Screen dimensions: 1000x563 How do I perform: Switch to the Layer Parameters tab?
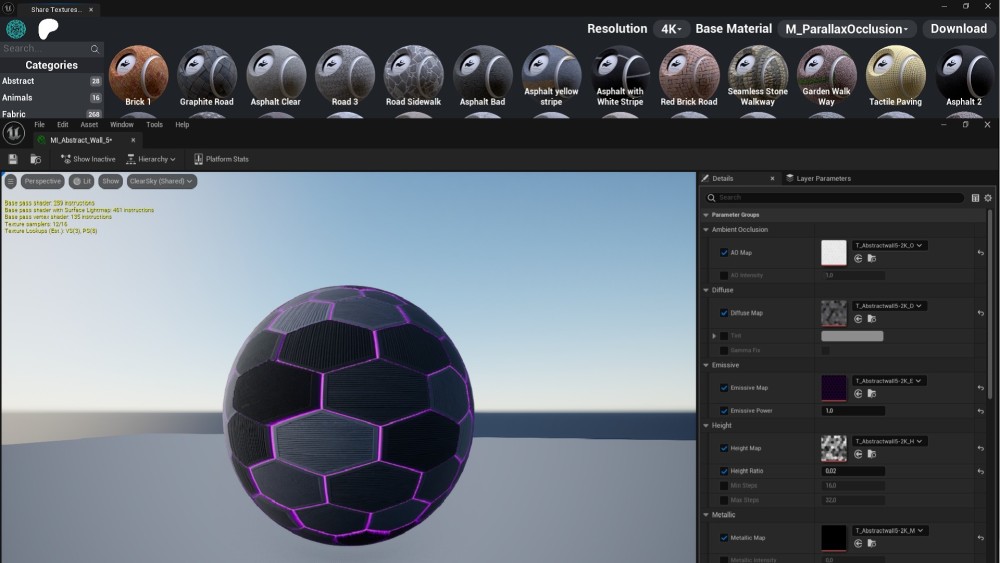coord(817,178)
